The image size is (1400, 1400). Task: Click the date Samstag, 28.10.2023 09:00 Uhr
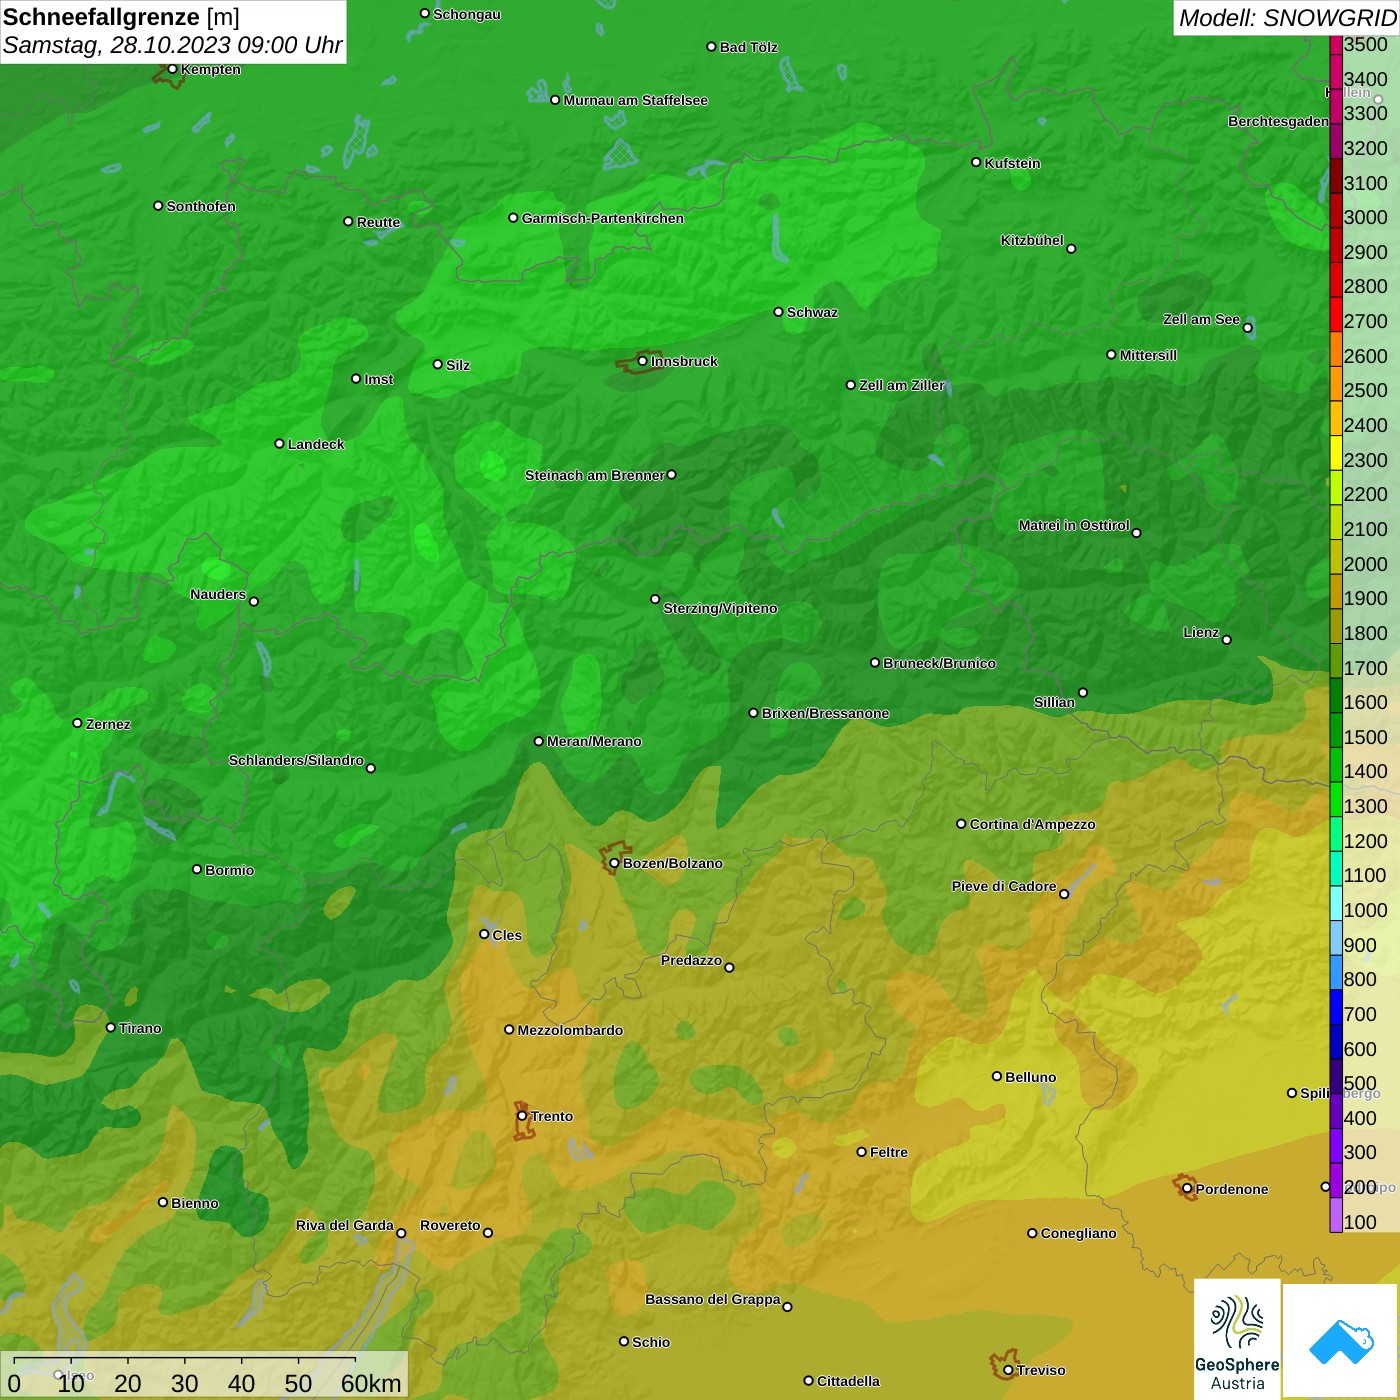[172, 45]
